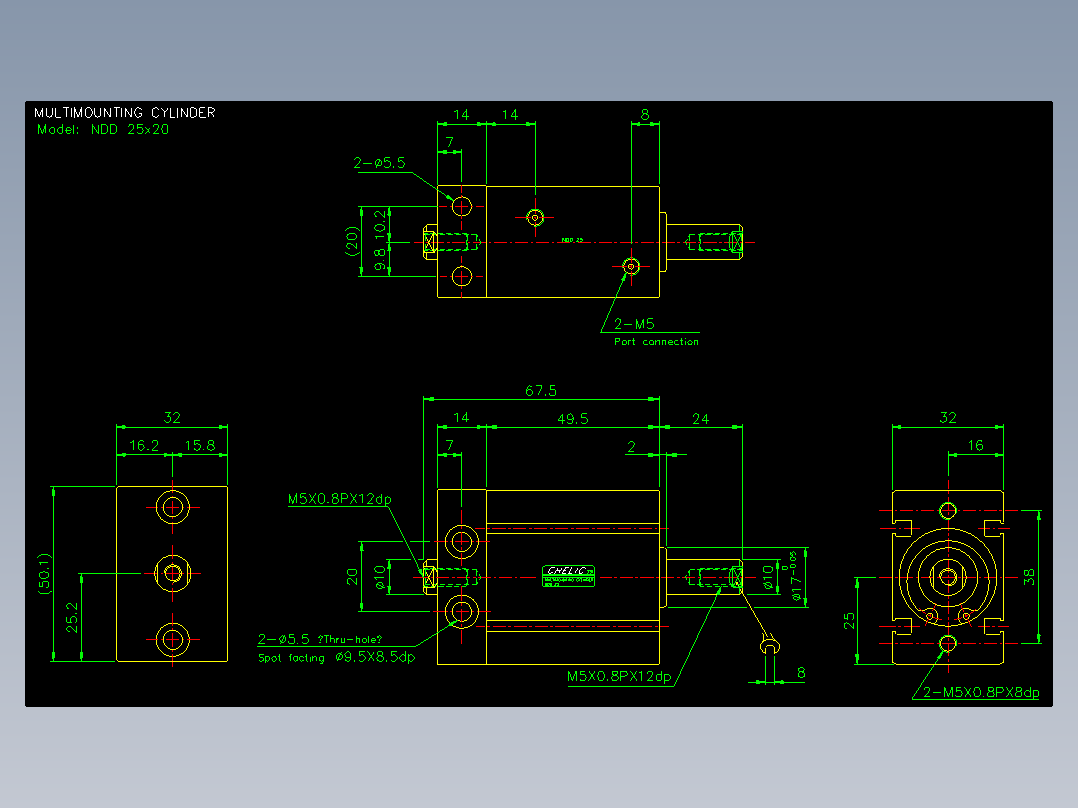Image resolution: width=1078 pixels, height=808 pixels.
Task: Pick the '2-ø5.5 ?Thru-hole?' annotation
Action: 320,639
